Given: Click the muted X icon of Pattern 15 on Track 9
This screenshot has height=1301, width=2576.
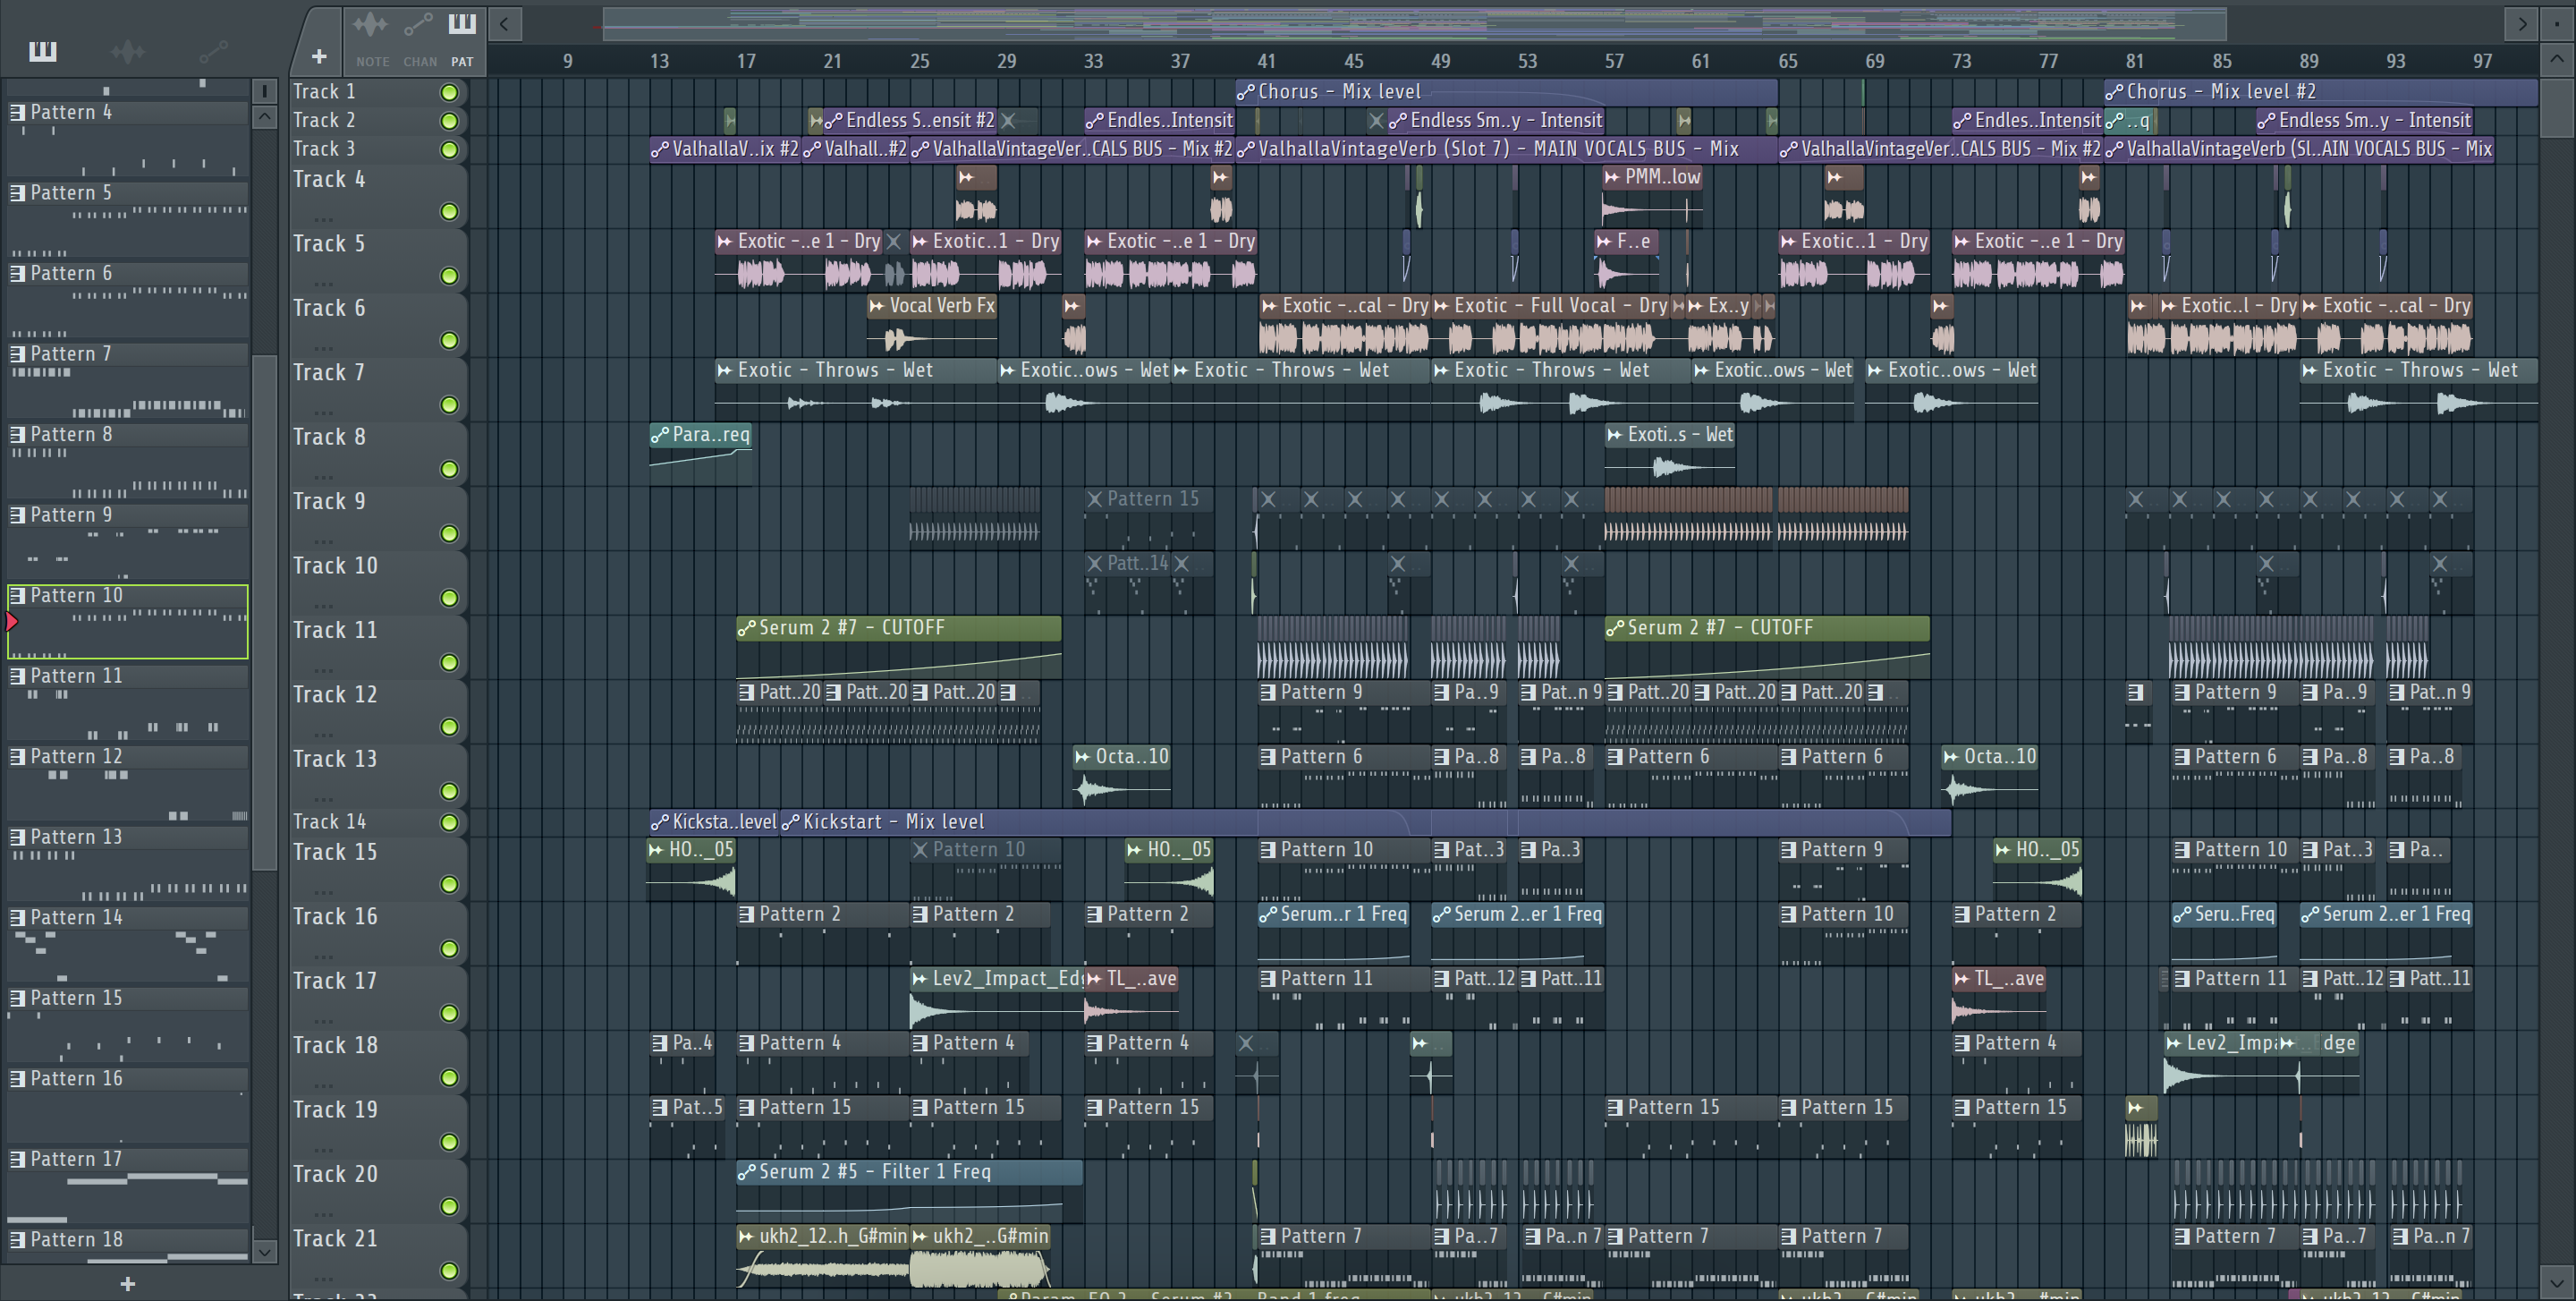Looking at the screenshot, I should click(x=1095, y=499).
